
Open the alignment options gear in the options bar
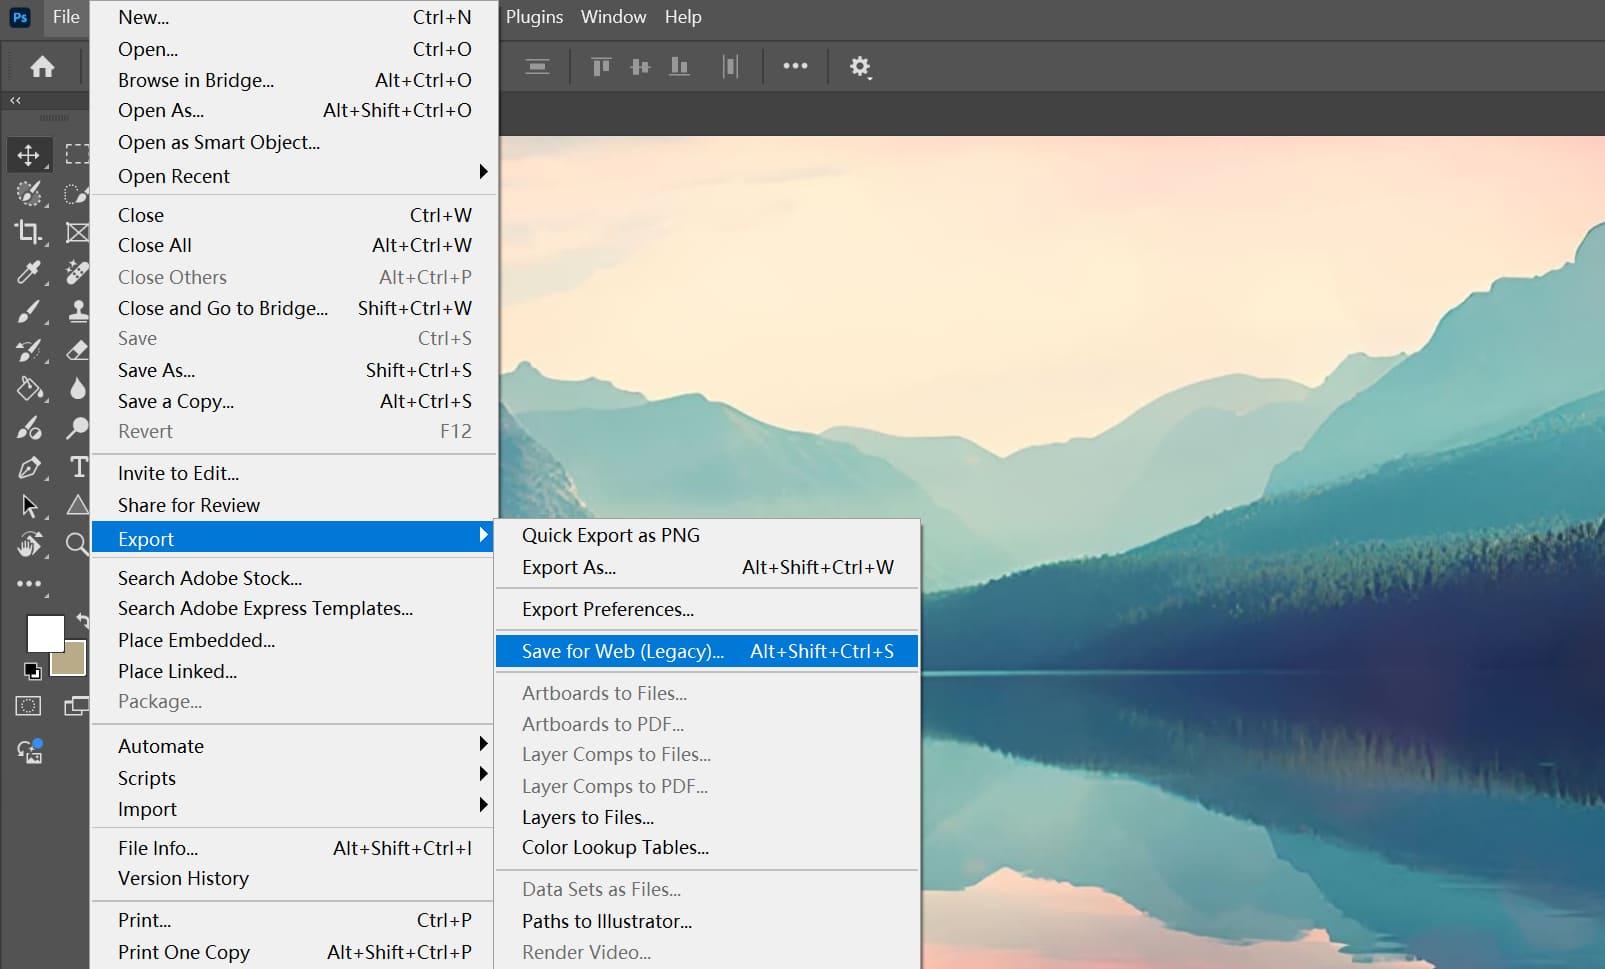point(859,66)
